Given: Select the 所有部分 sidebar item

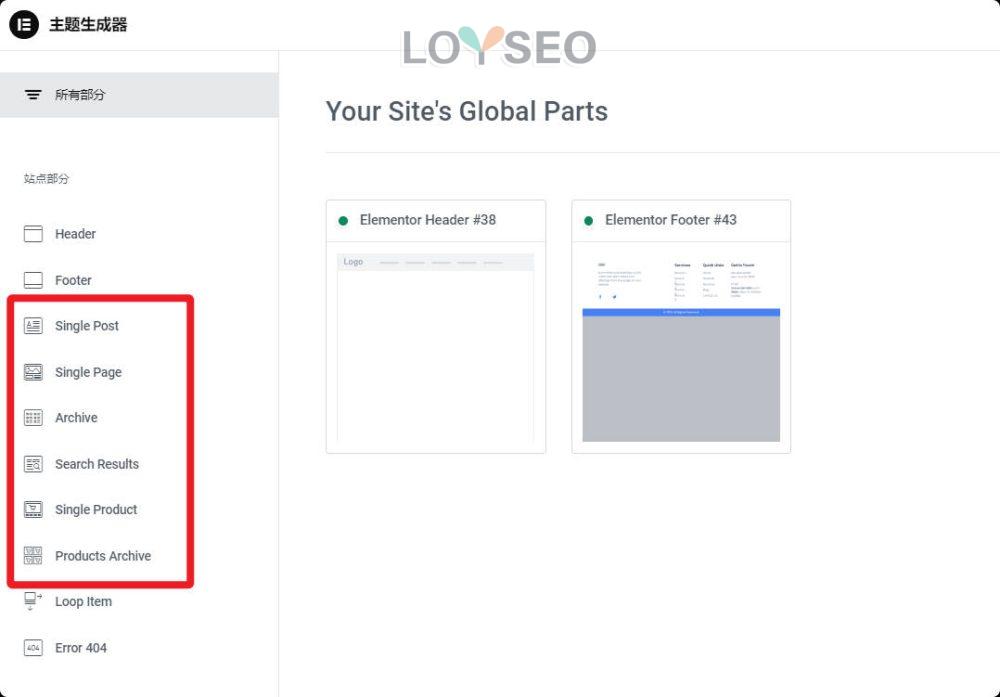Looking at the screenshot, I should (139, 94).
